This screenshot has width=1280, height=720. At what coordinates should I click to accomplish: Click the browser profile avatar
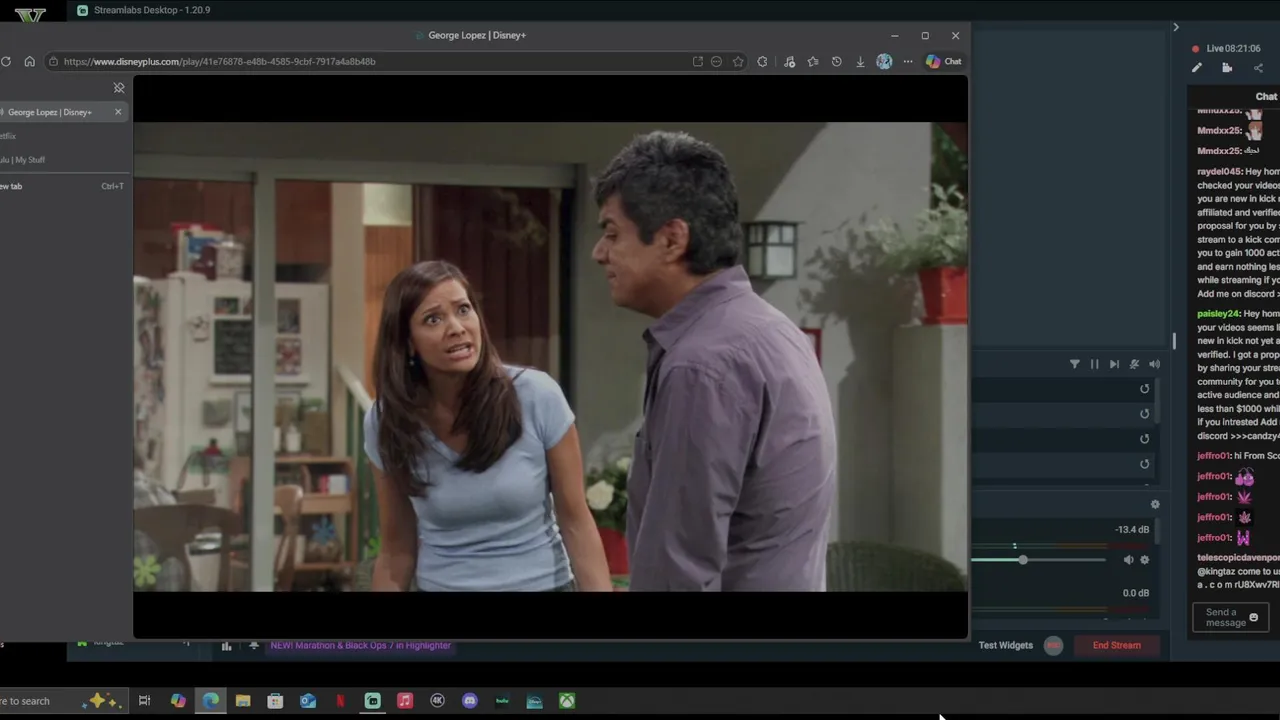[884, 61]
